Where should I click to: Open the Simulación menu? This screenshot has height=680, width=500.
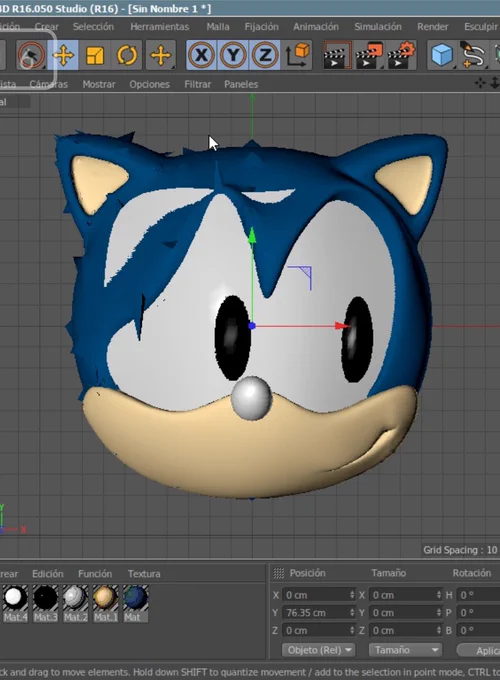coord(378,26)
